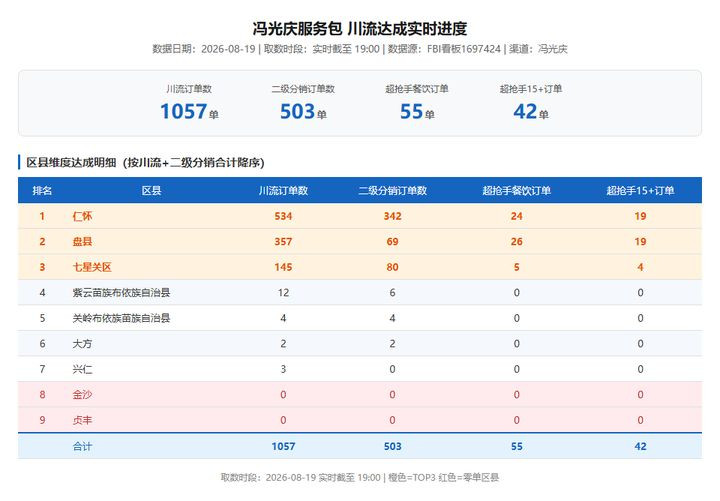Click value 145 in 七星关区 row
Screen dimensions: 720x501
[283, 267]
